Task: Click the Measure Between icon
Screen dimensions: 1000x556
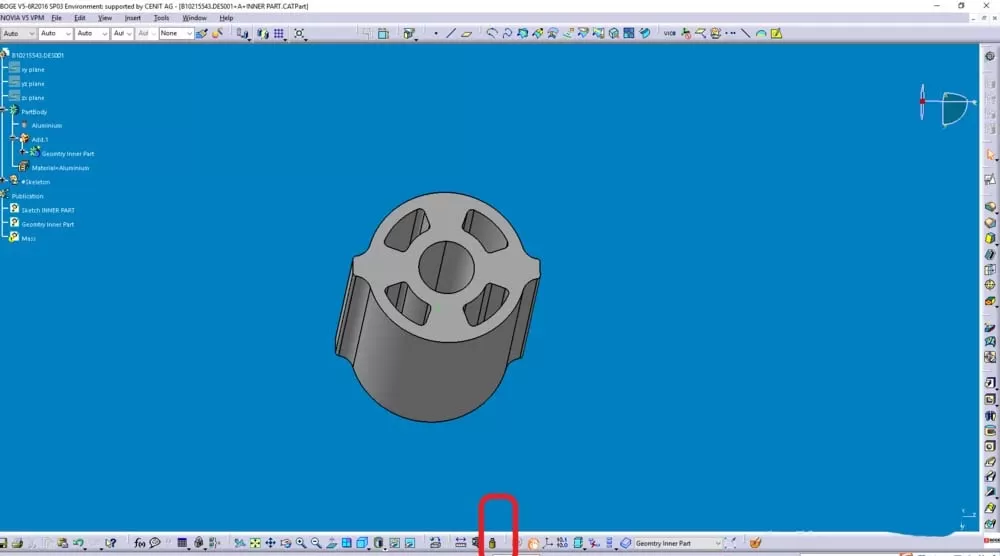Action: point(460,543)
